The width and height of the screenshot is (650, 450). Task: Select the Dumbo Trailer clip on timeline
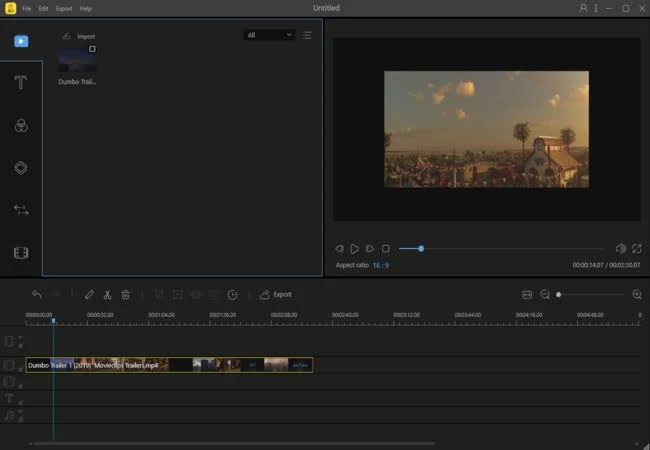coord(169,365)
